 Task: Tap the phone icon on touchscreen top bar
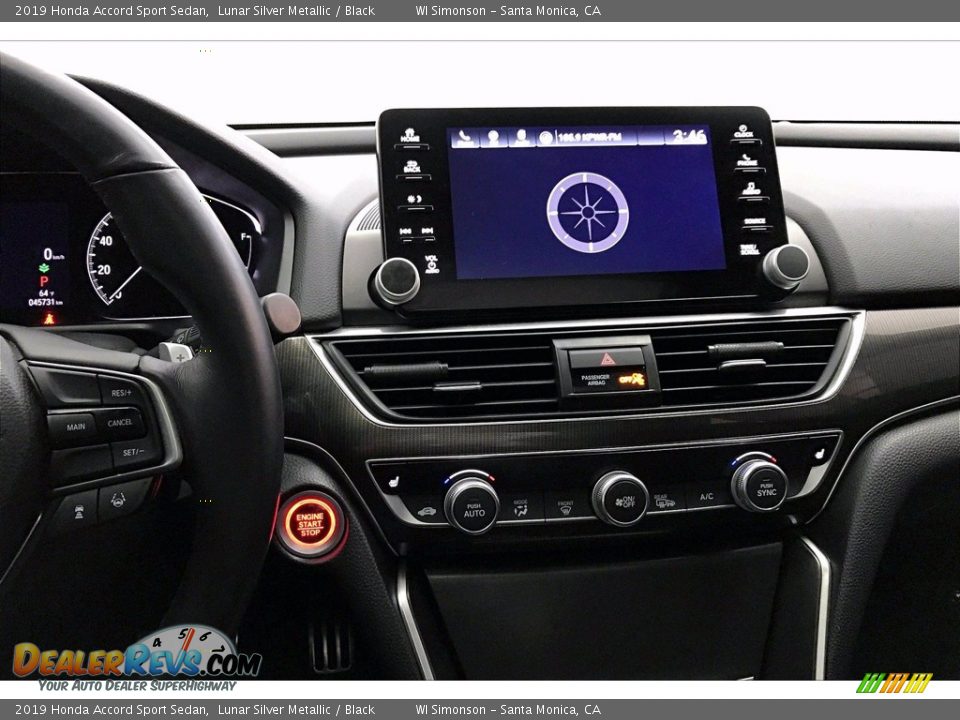(x=464, y=138)
